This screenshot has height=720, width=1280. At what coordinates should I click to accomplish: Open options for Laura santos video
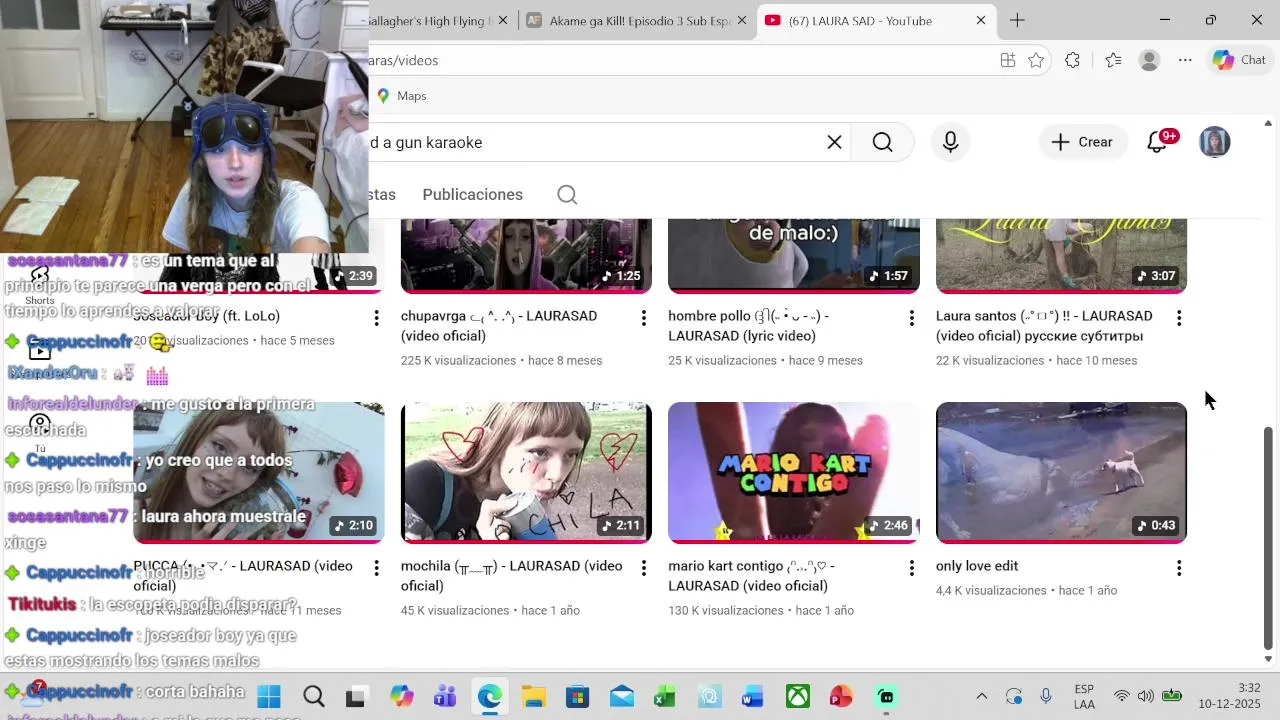[1179, 318]
